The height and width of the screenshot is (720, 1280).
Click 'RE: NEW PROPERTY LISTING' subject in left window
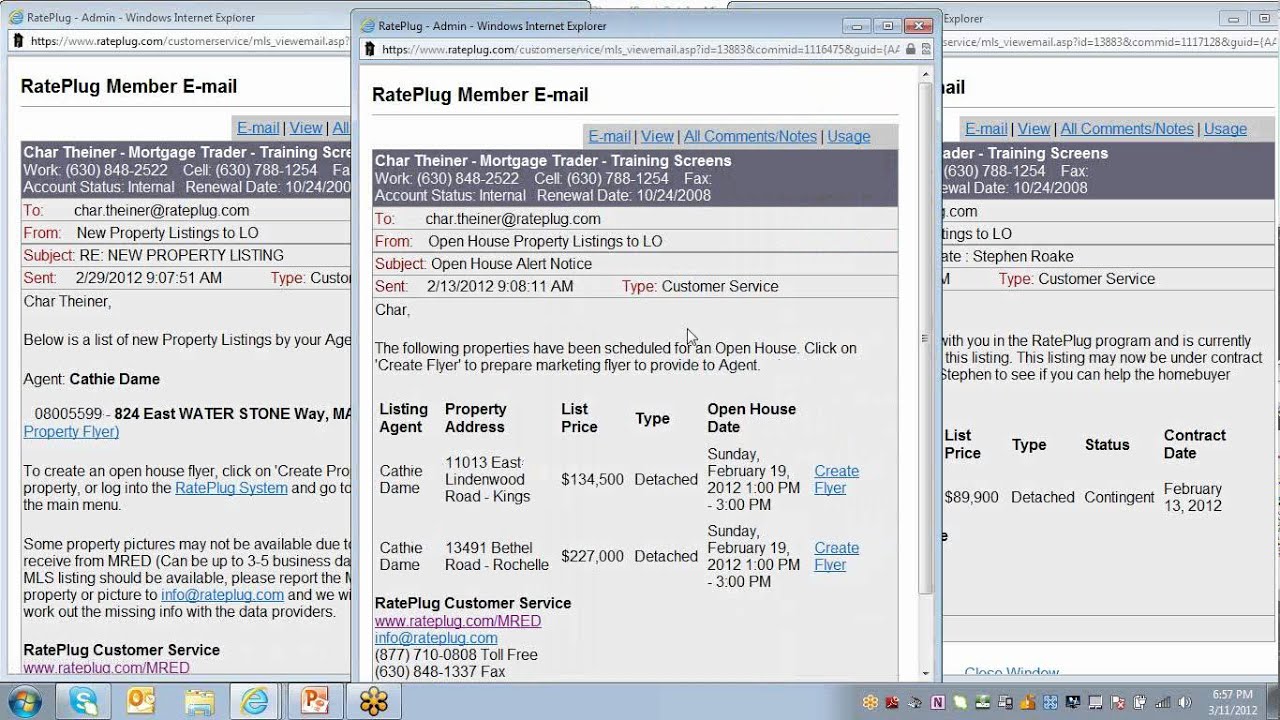pyautogui.click(x=180, y=255)
